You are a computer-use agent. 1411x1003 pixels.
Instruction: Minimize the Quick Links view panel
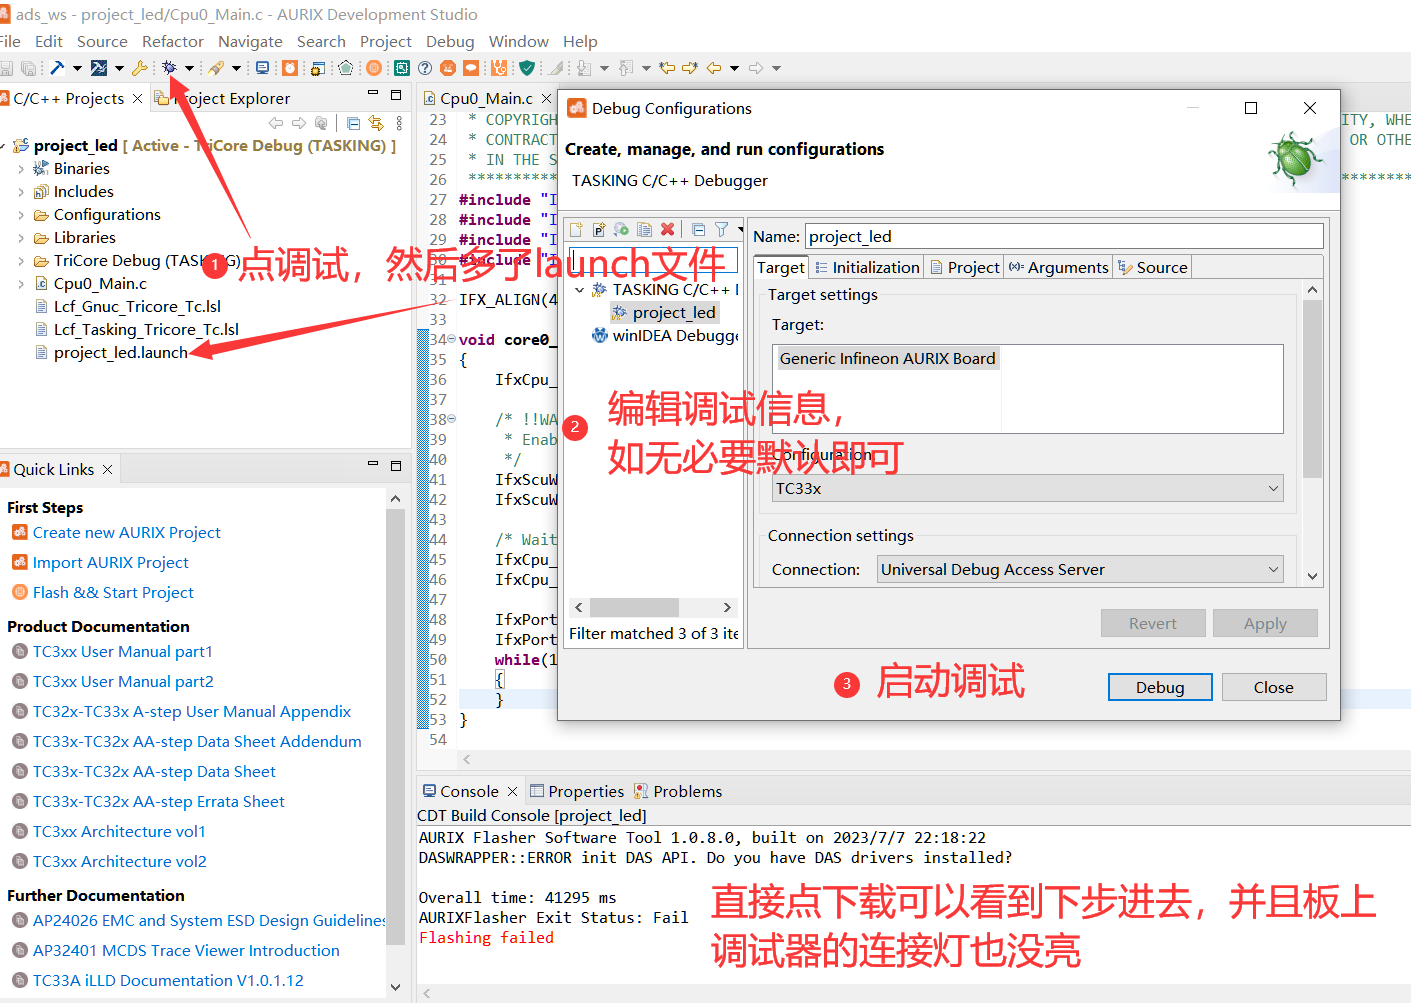click(x=373, y=465)
